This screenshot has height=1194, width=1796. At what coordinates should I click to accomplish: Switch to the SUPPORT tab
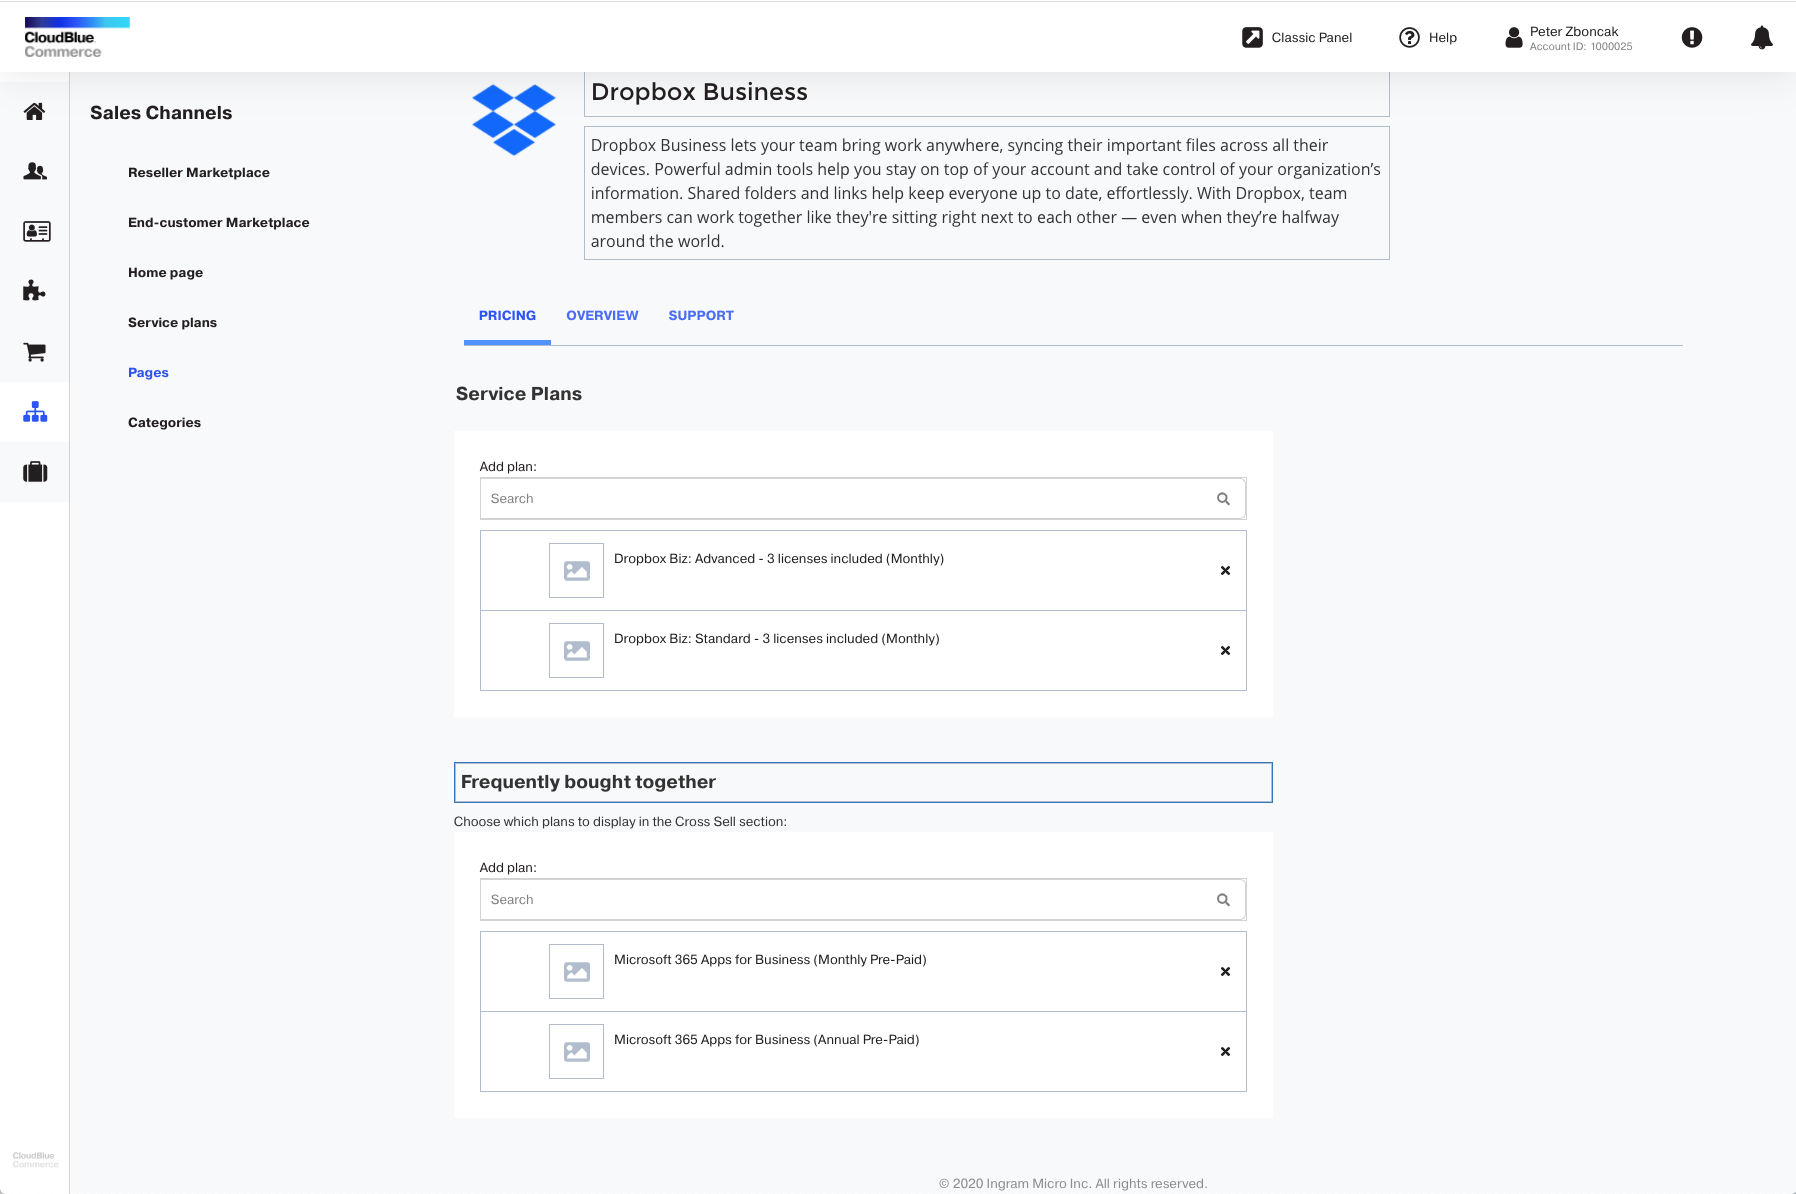click(x=701, y=315)
